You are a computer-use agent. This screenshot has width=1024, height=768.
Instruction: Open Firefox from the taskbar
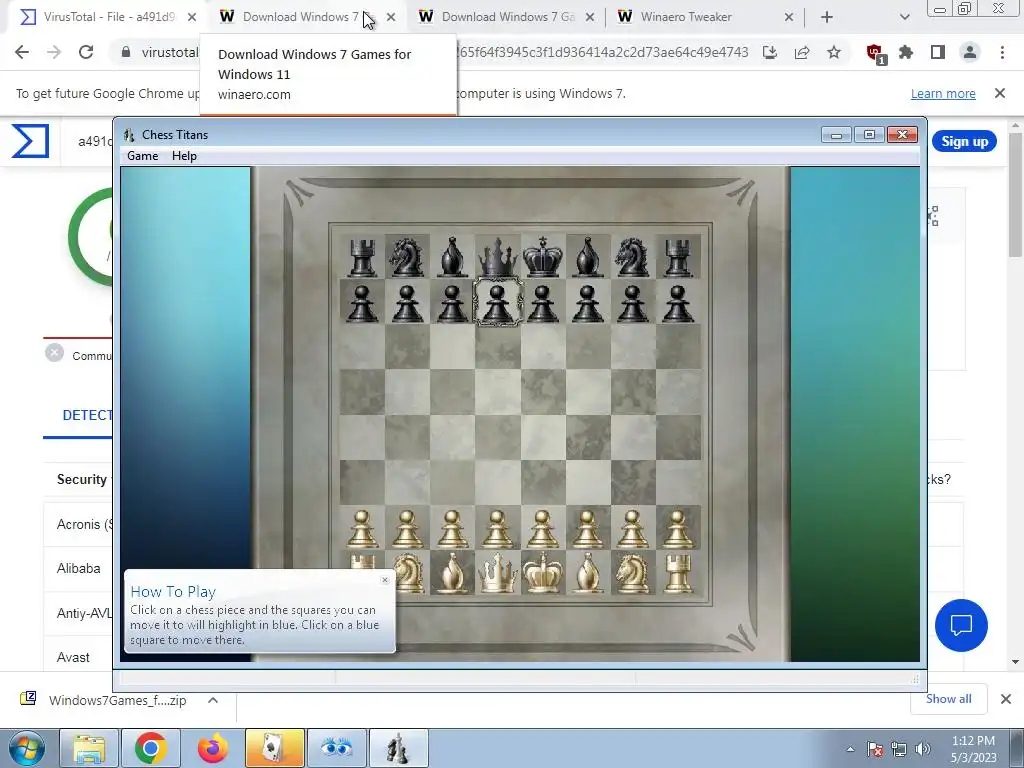pos(212,748)
